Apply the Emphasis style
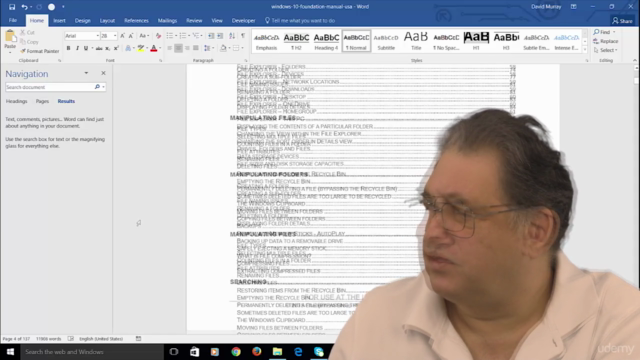This screenshot has width=640, height=360. click(266, 41)
